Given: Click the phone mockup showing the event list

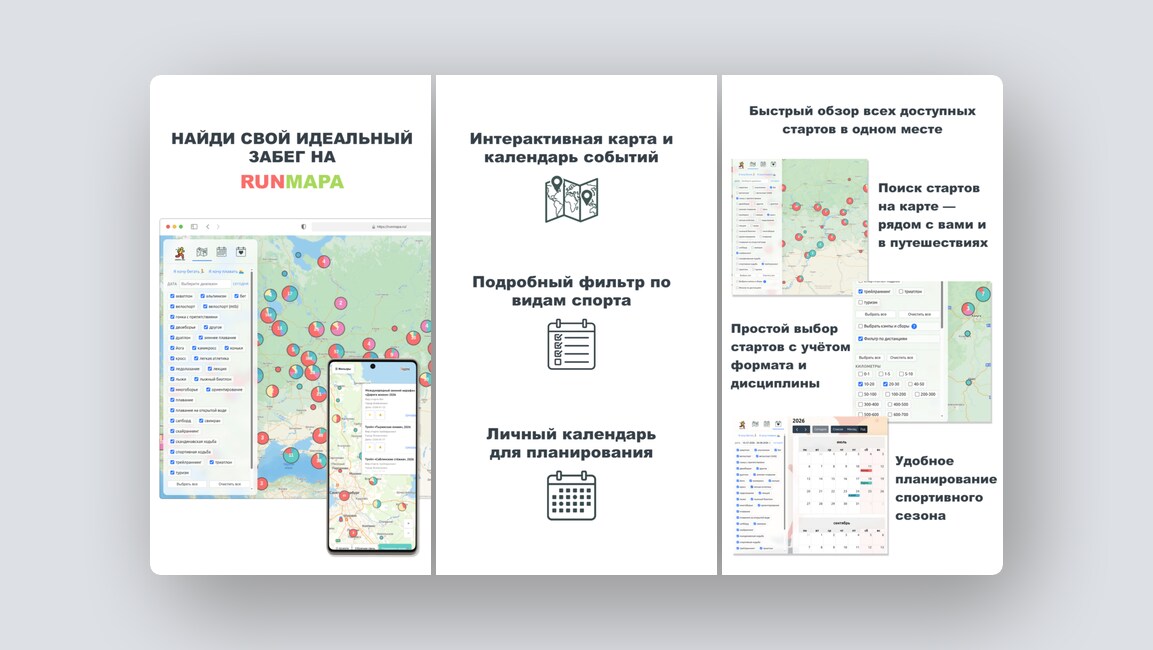Looking at the screenshot, I should pyautogui.click(x=372, y=456).
